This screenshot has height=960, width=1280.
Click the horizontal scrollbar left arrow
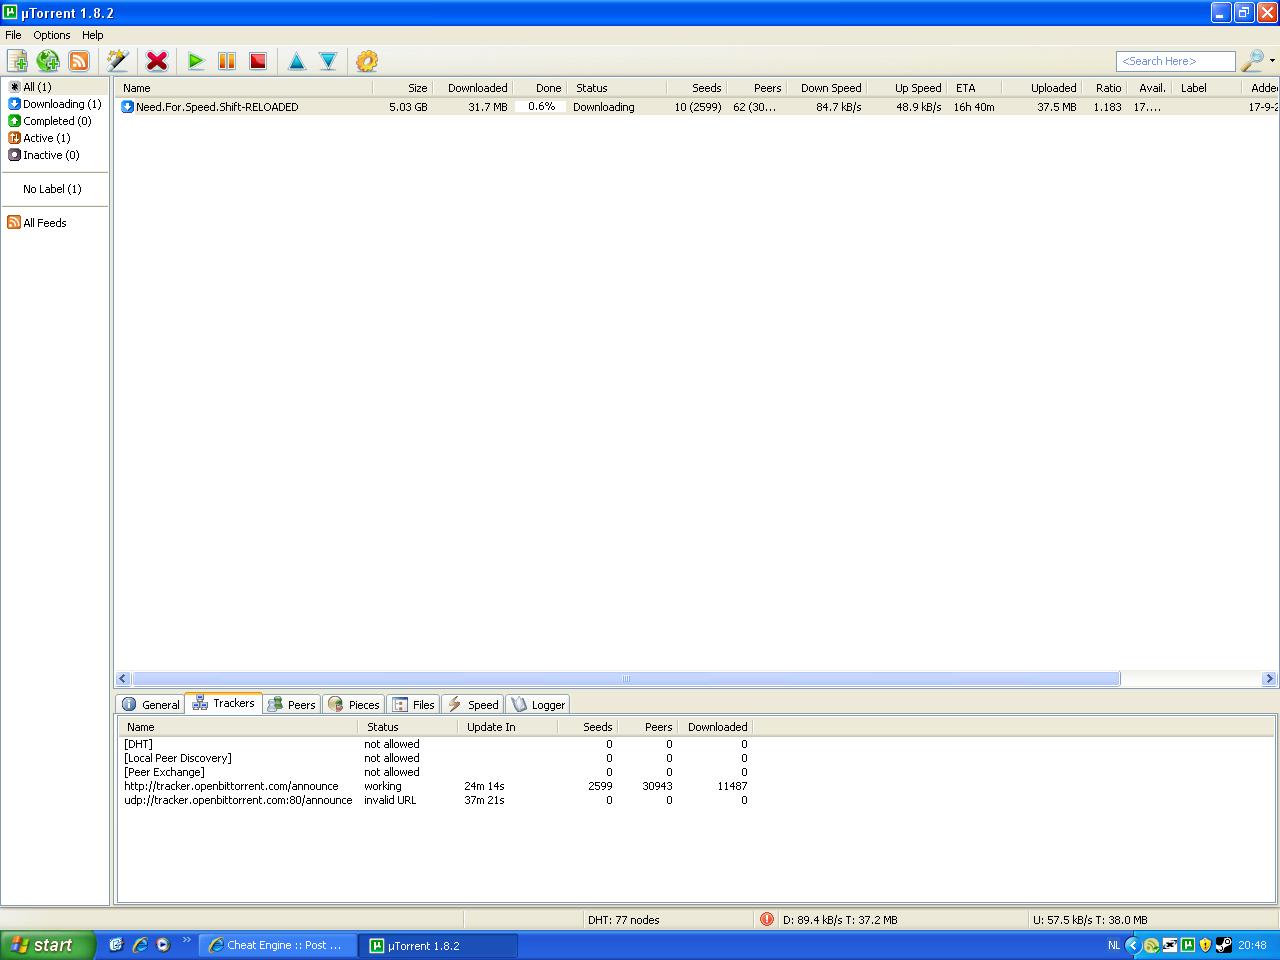pos(123,679)
